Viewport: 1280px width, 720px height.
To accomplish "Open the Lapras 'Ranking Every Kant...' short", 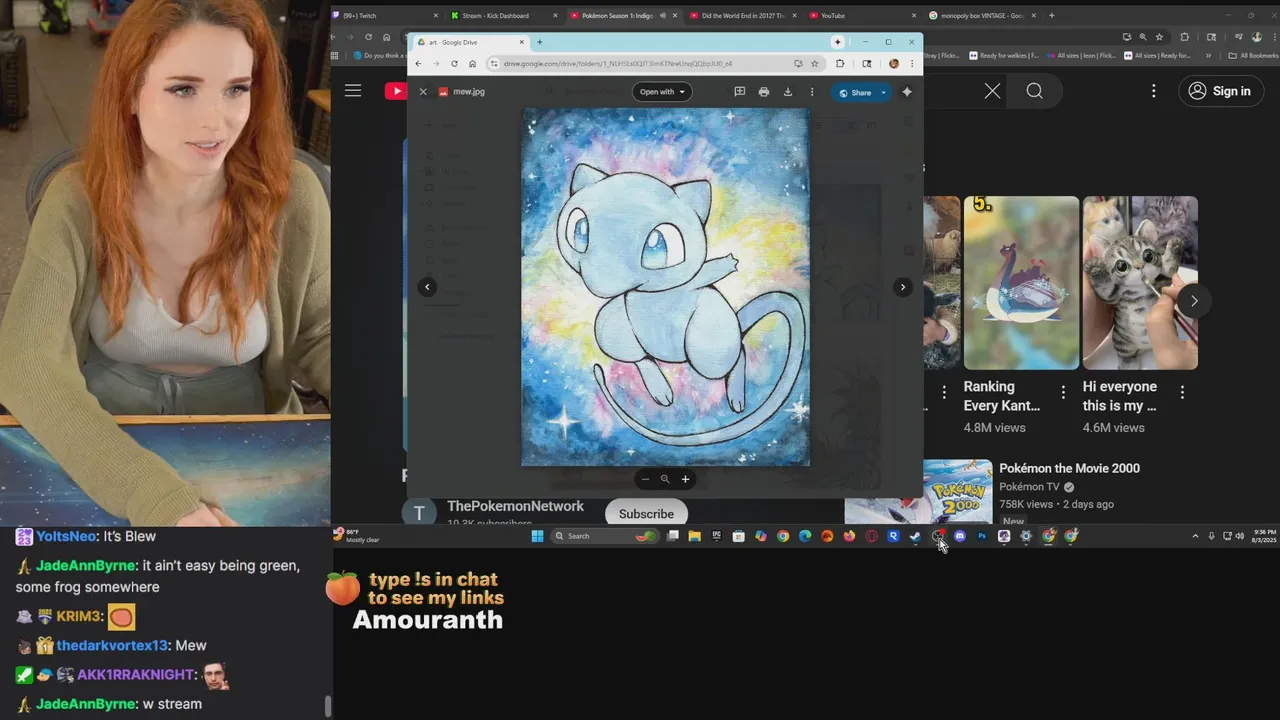I will (x=1021, y=283).
